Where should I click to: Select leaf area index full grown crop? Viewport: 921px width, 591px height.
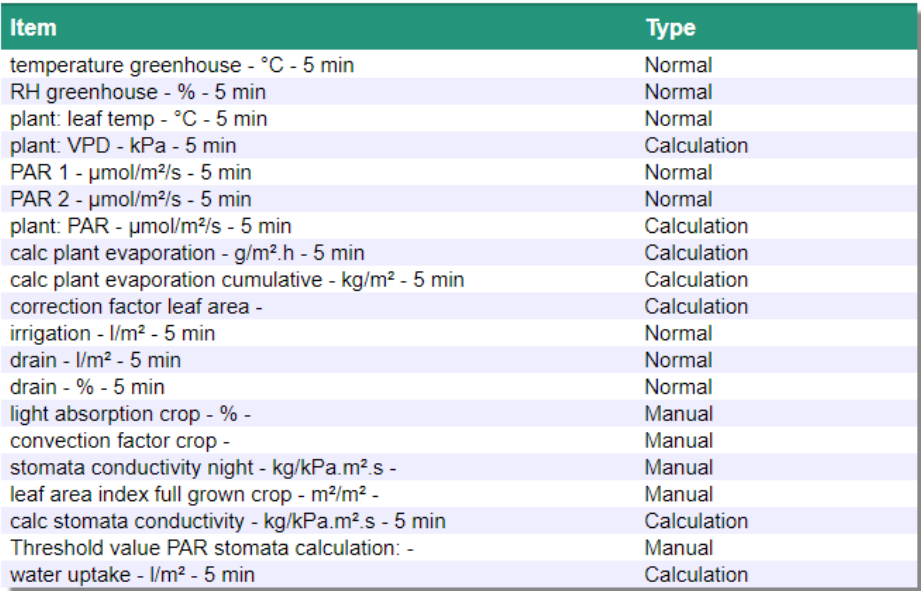click(x=195, y=494)
